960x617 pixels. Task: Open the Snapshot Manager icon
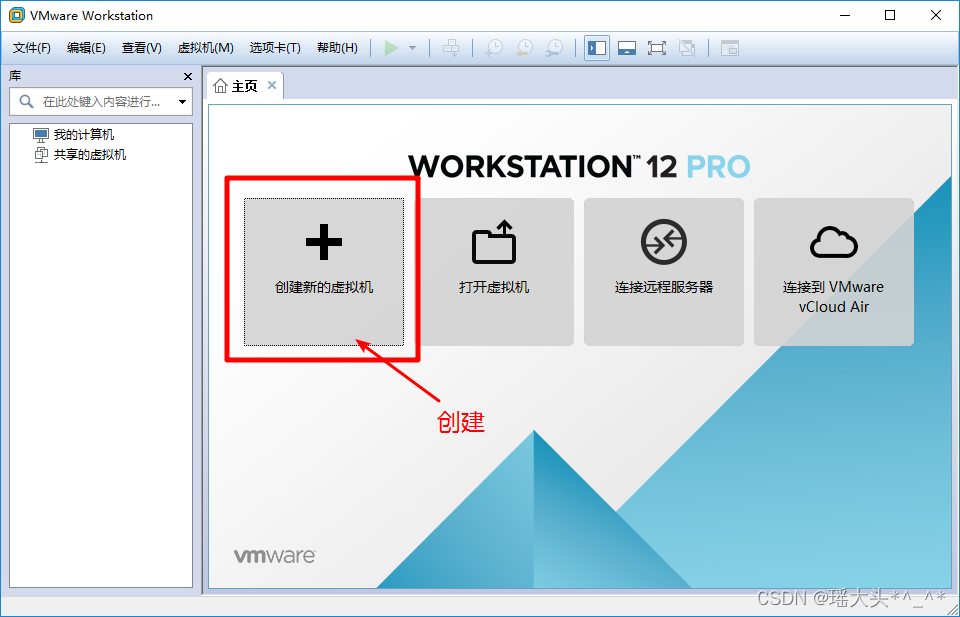(x=555, y=47)
